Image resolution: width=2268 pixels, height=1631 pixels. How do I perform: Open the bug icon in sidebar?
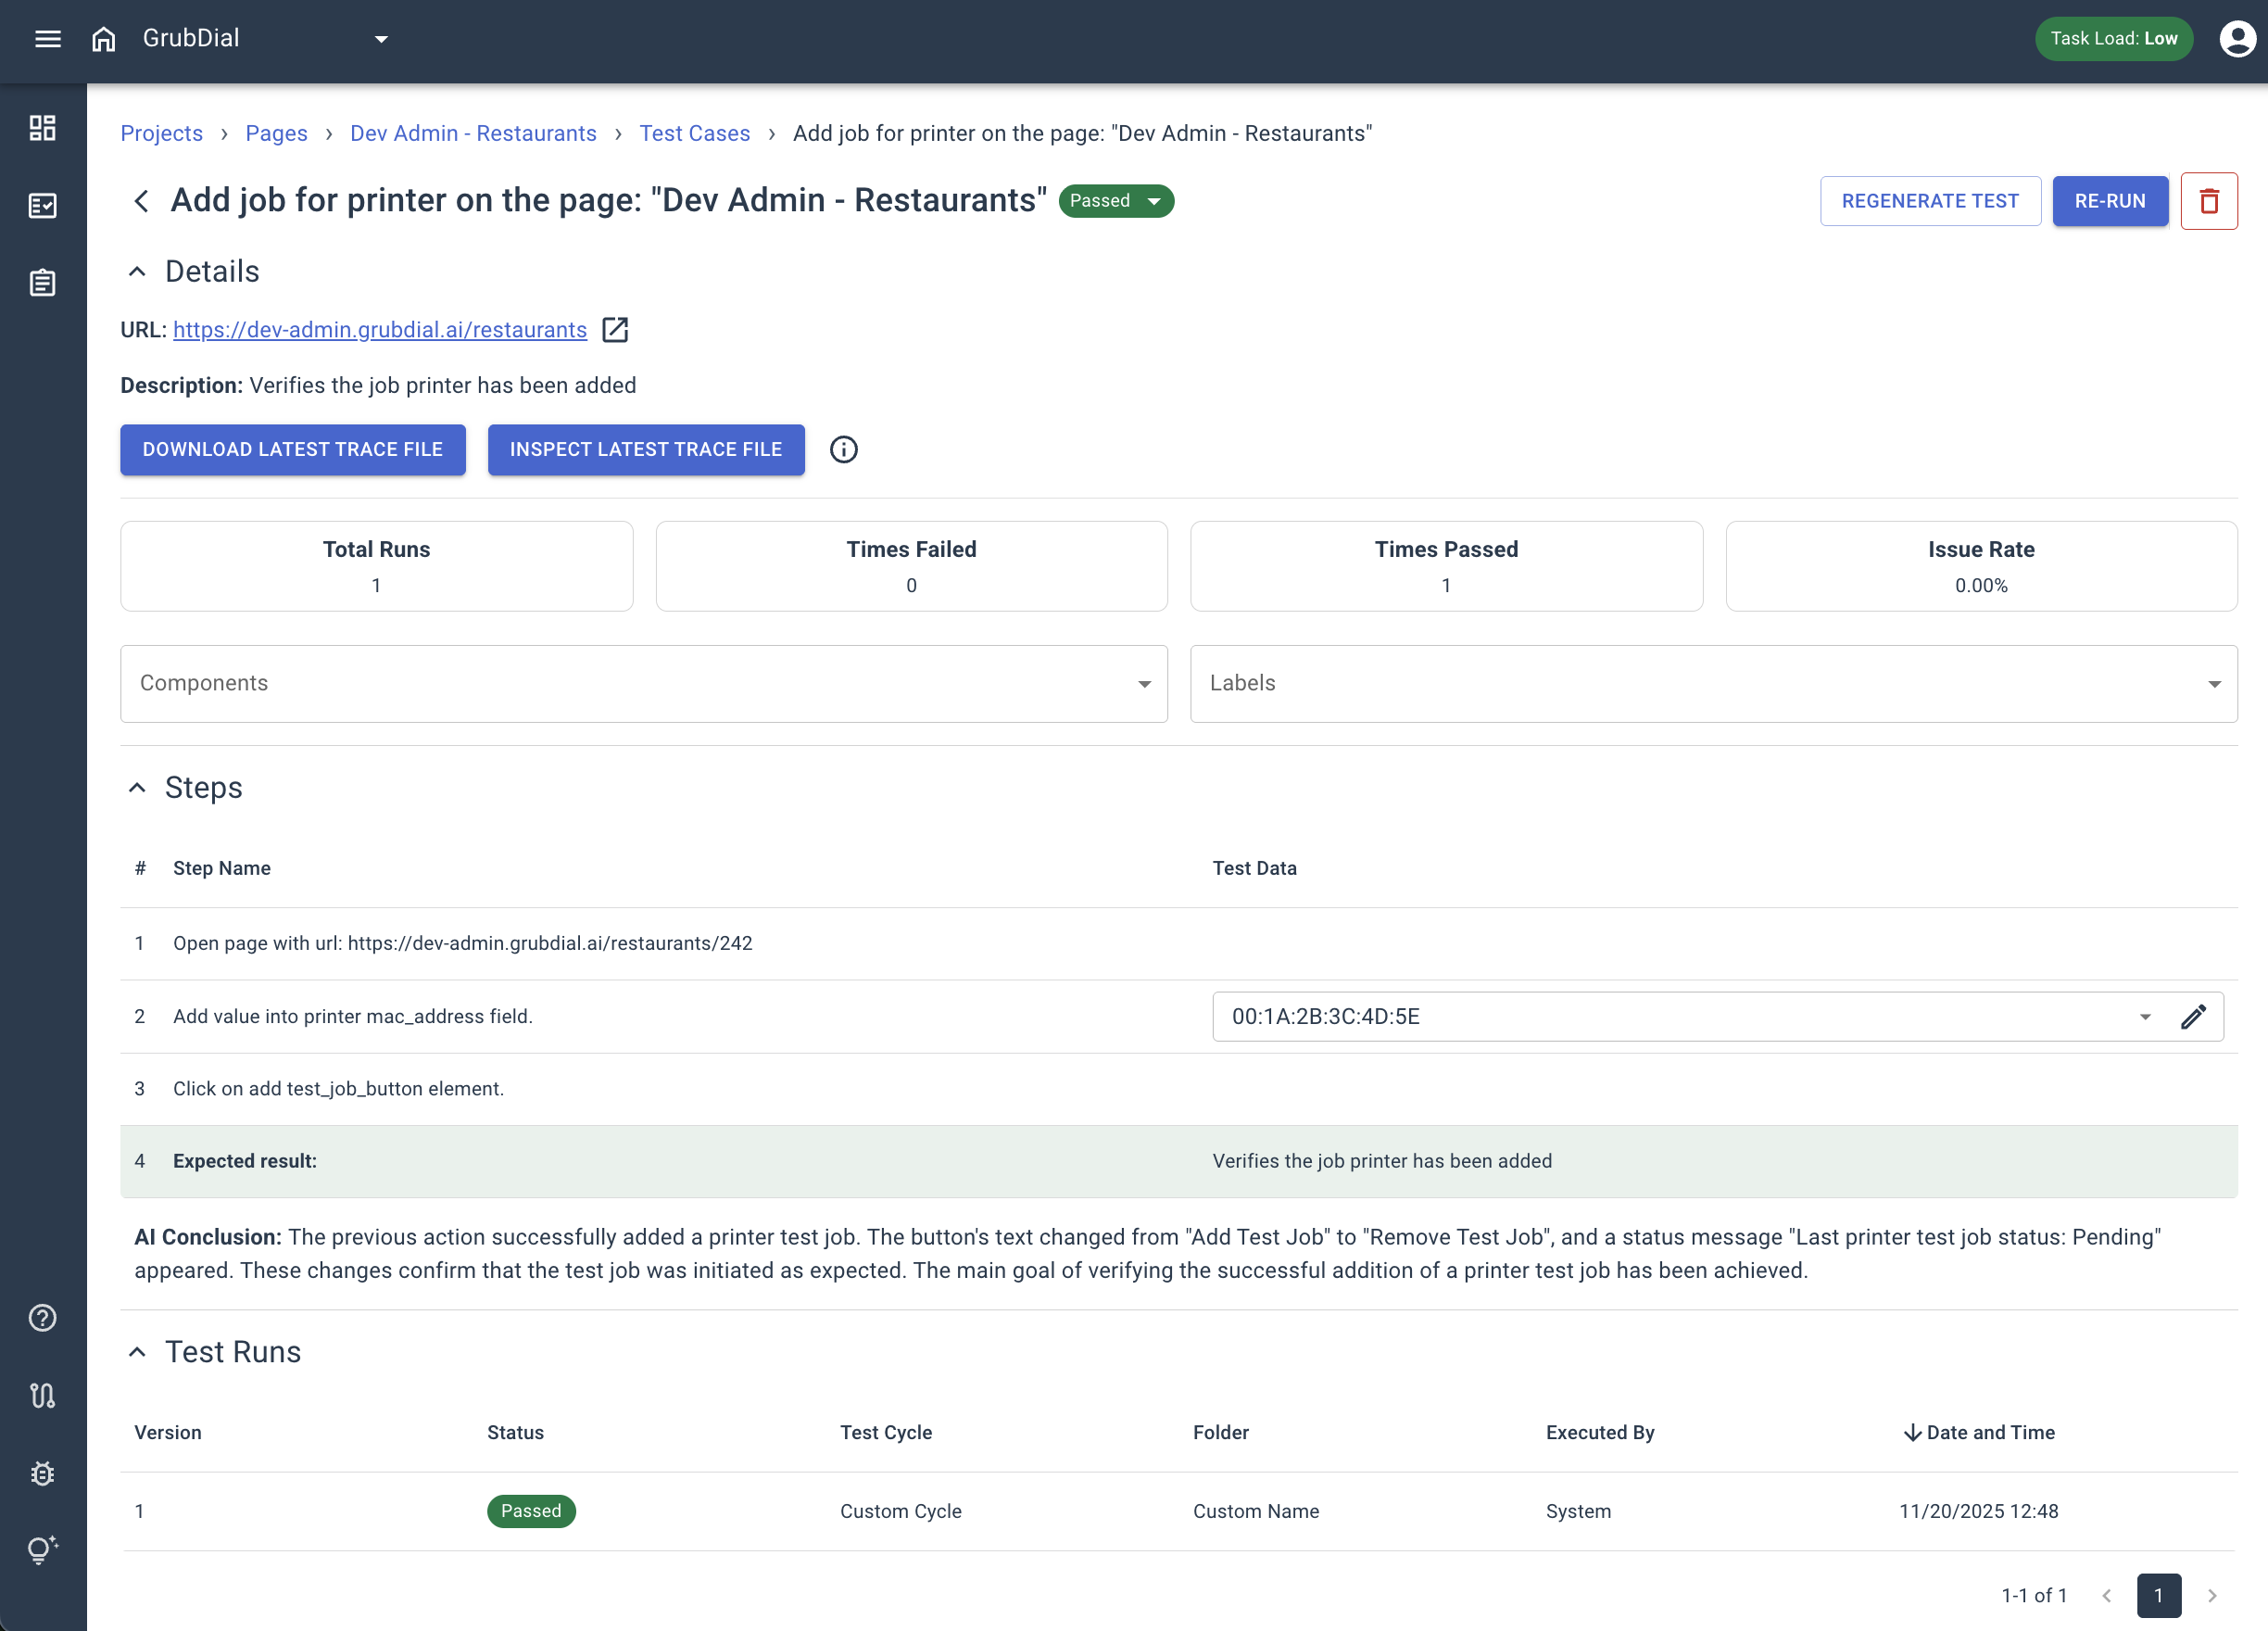[42, 1473]
